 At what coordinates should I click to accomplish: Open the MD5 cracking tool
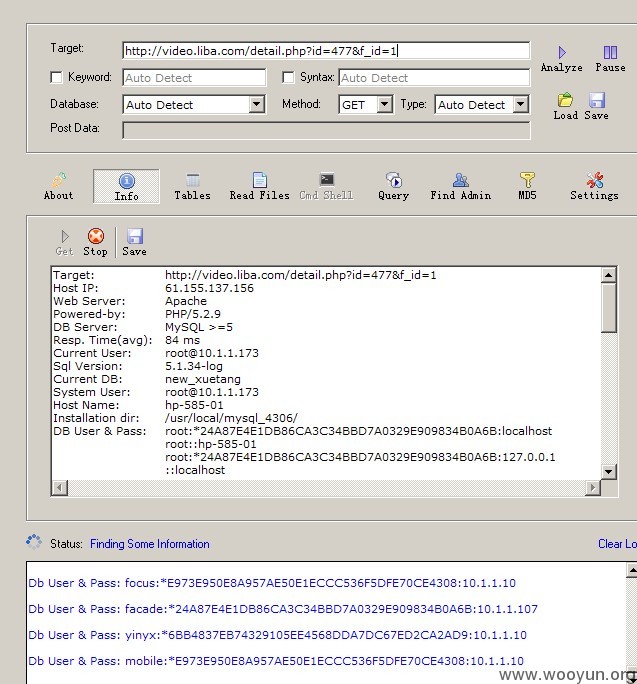[x=527, y=187]
